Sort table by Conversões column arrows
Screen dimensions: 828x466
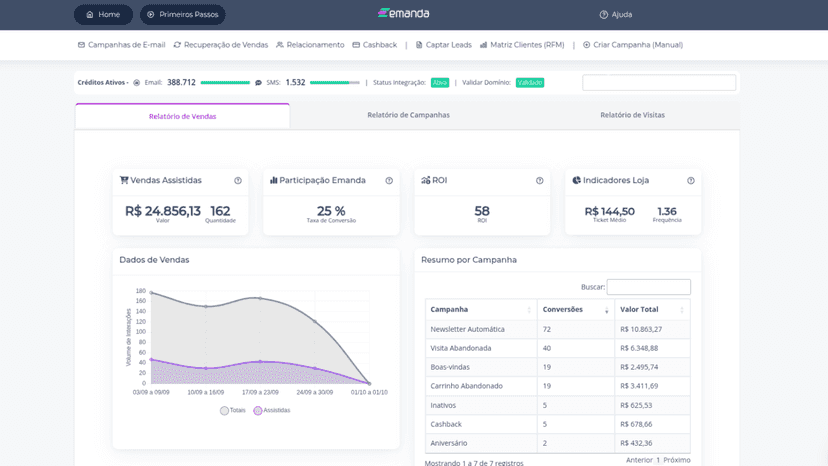[x=607, y=310]
